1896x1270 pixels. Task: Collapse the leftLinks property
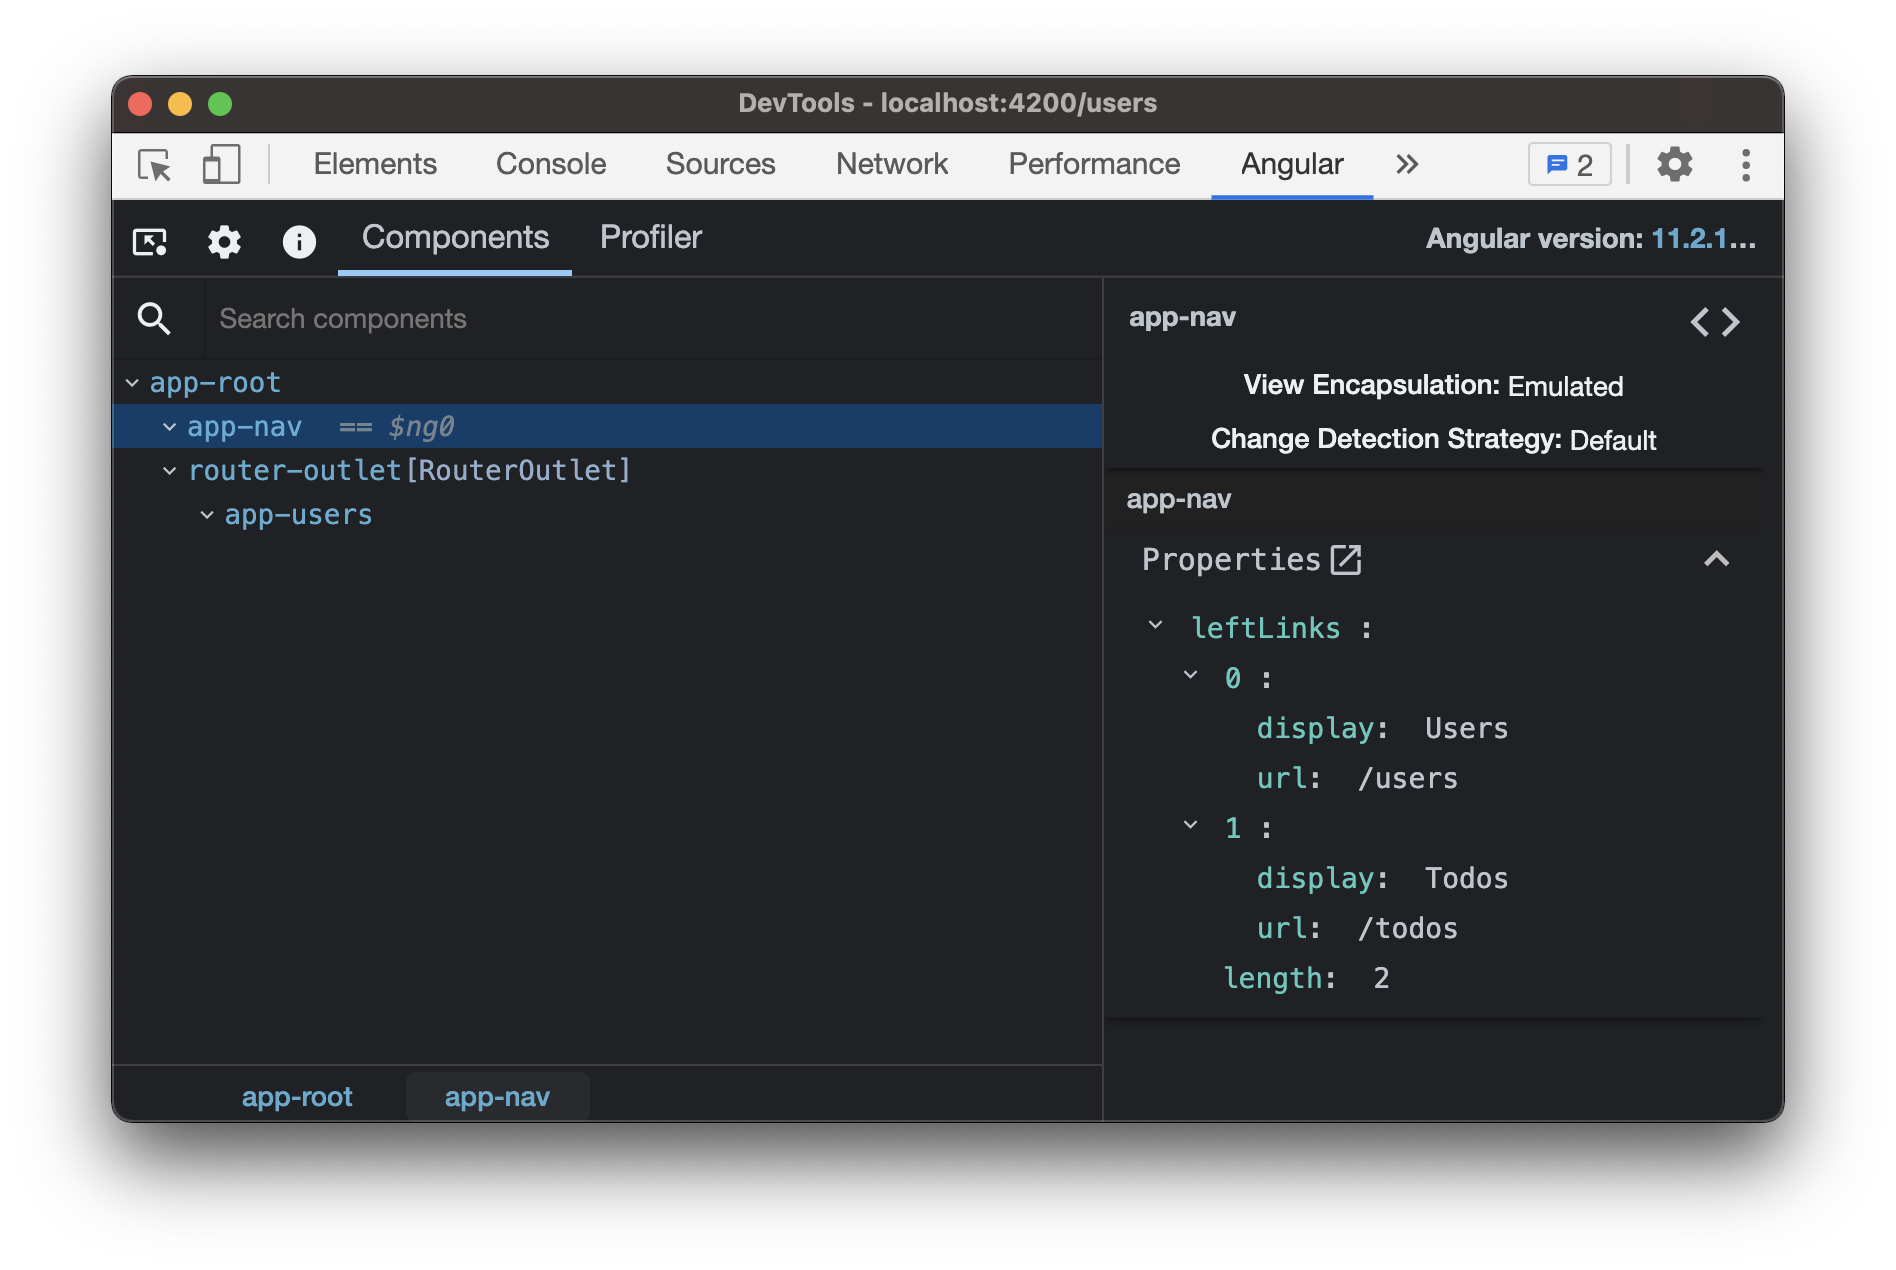click(x=1156, y=626)
